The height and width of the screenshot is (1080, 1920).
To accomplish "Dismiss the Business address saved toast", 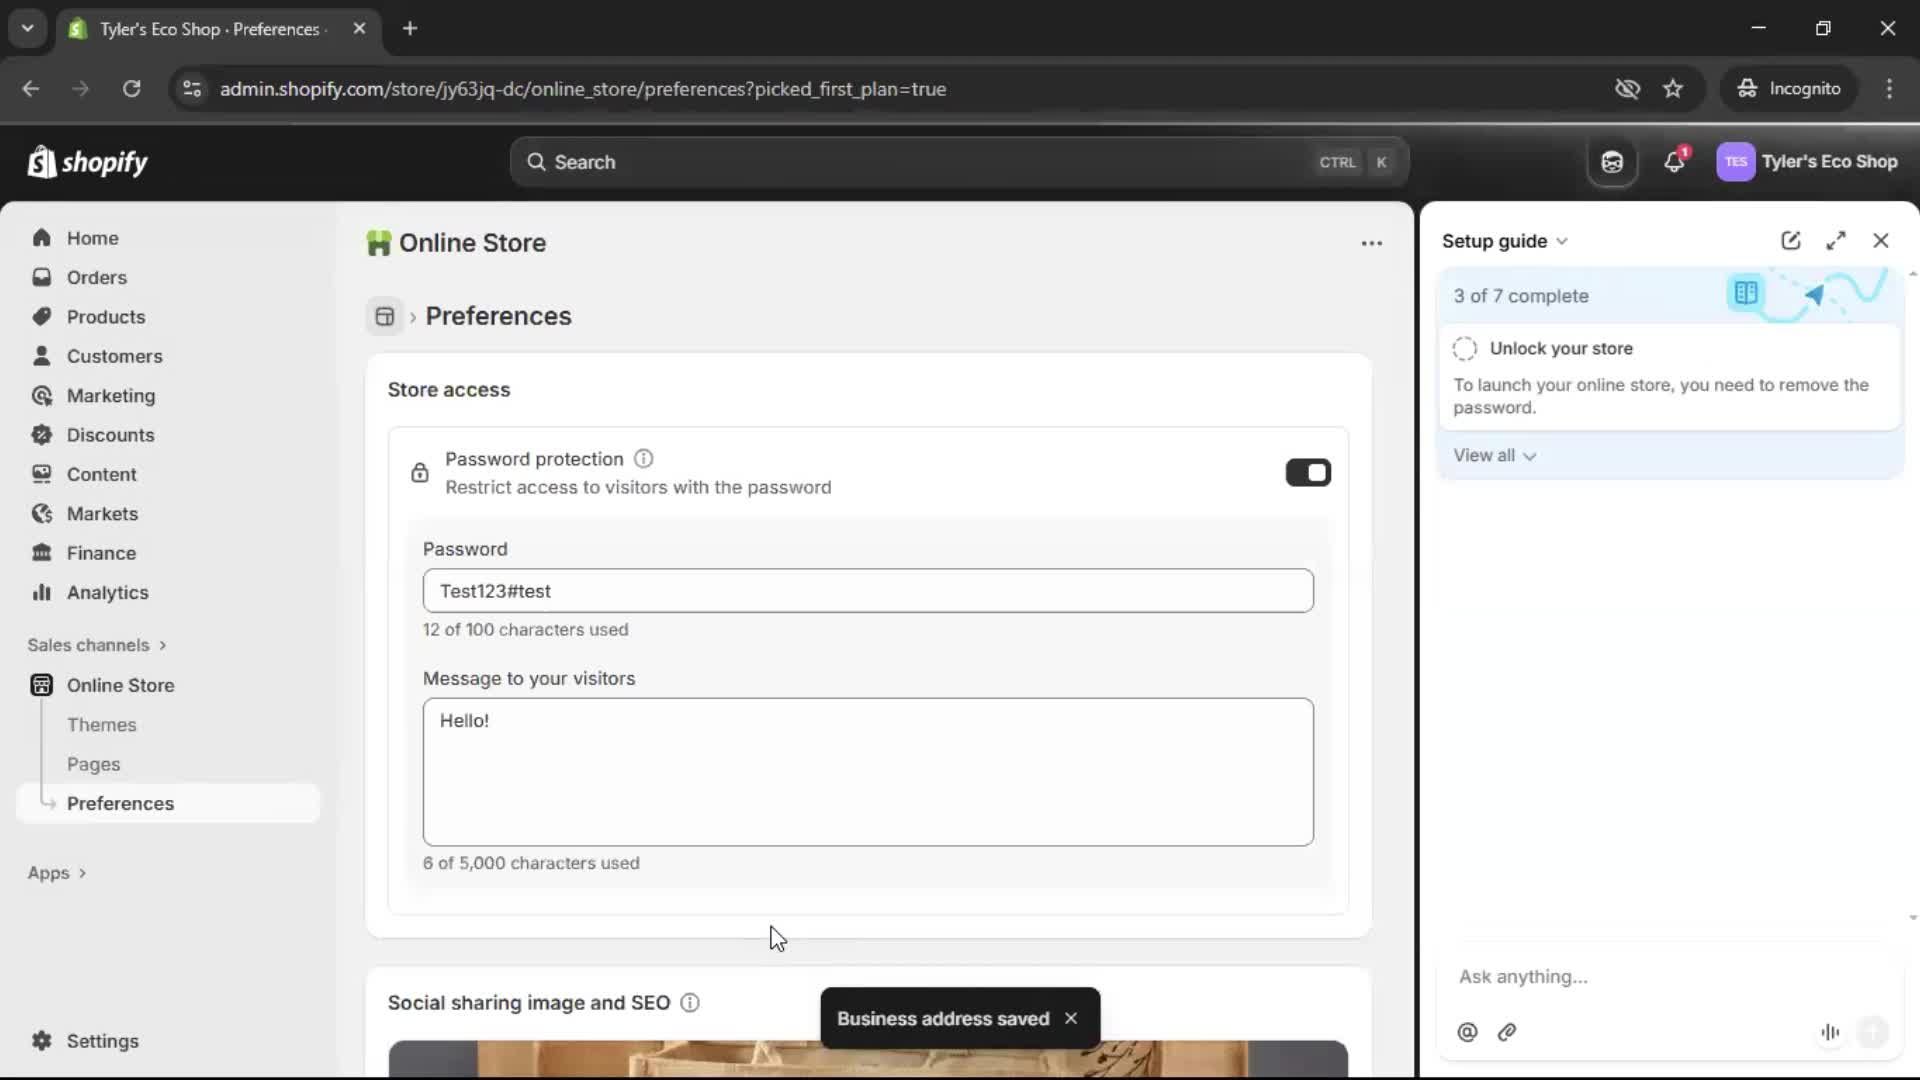I will [1070, 1017].
